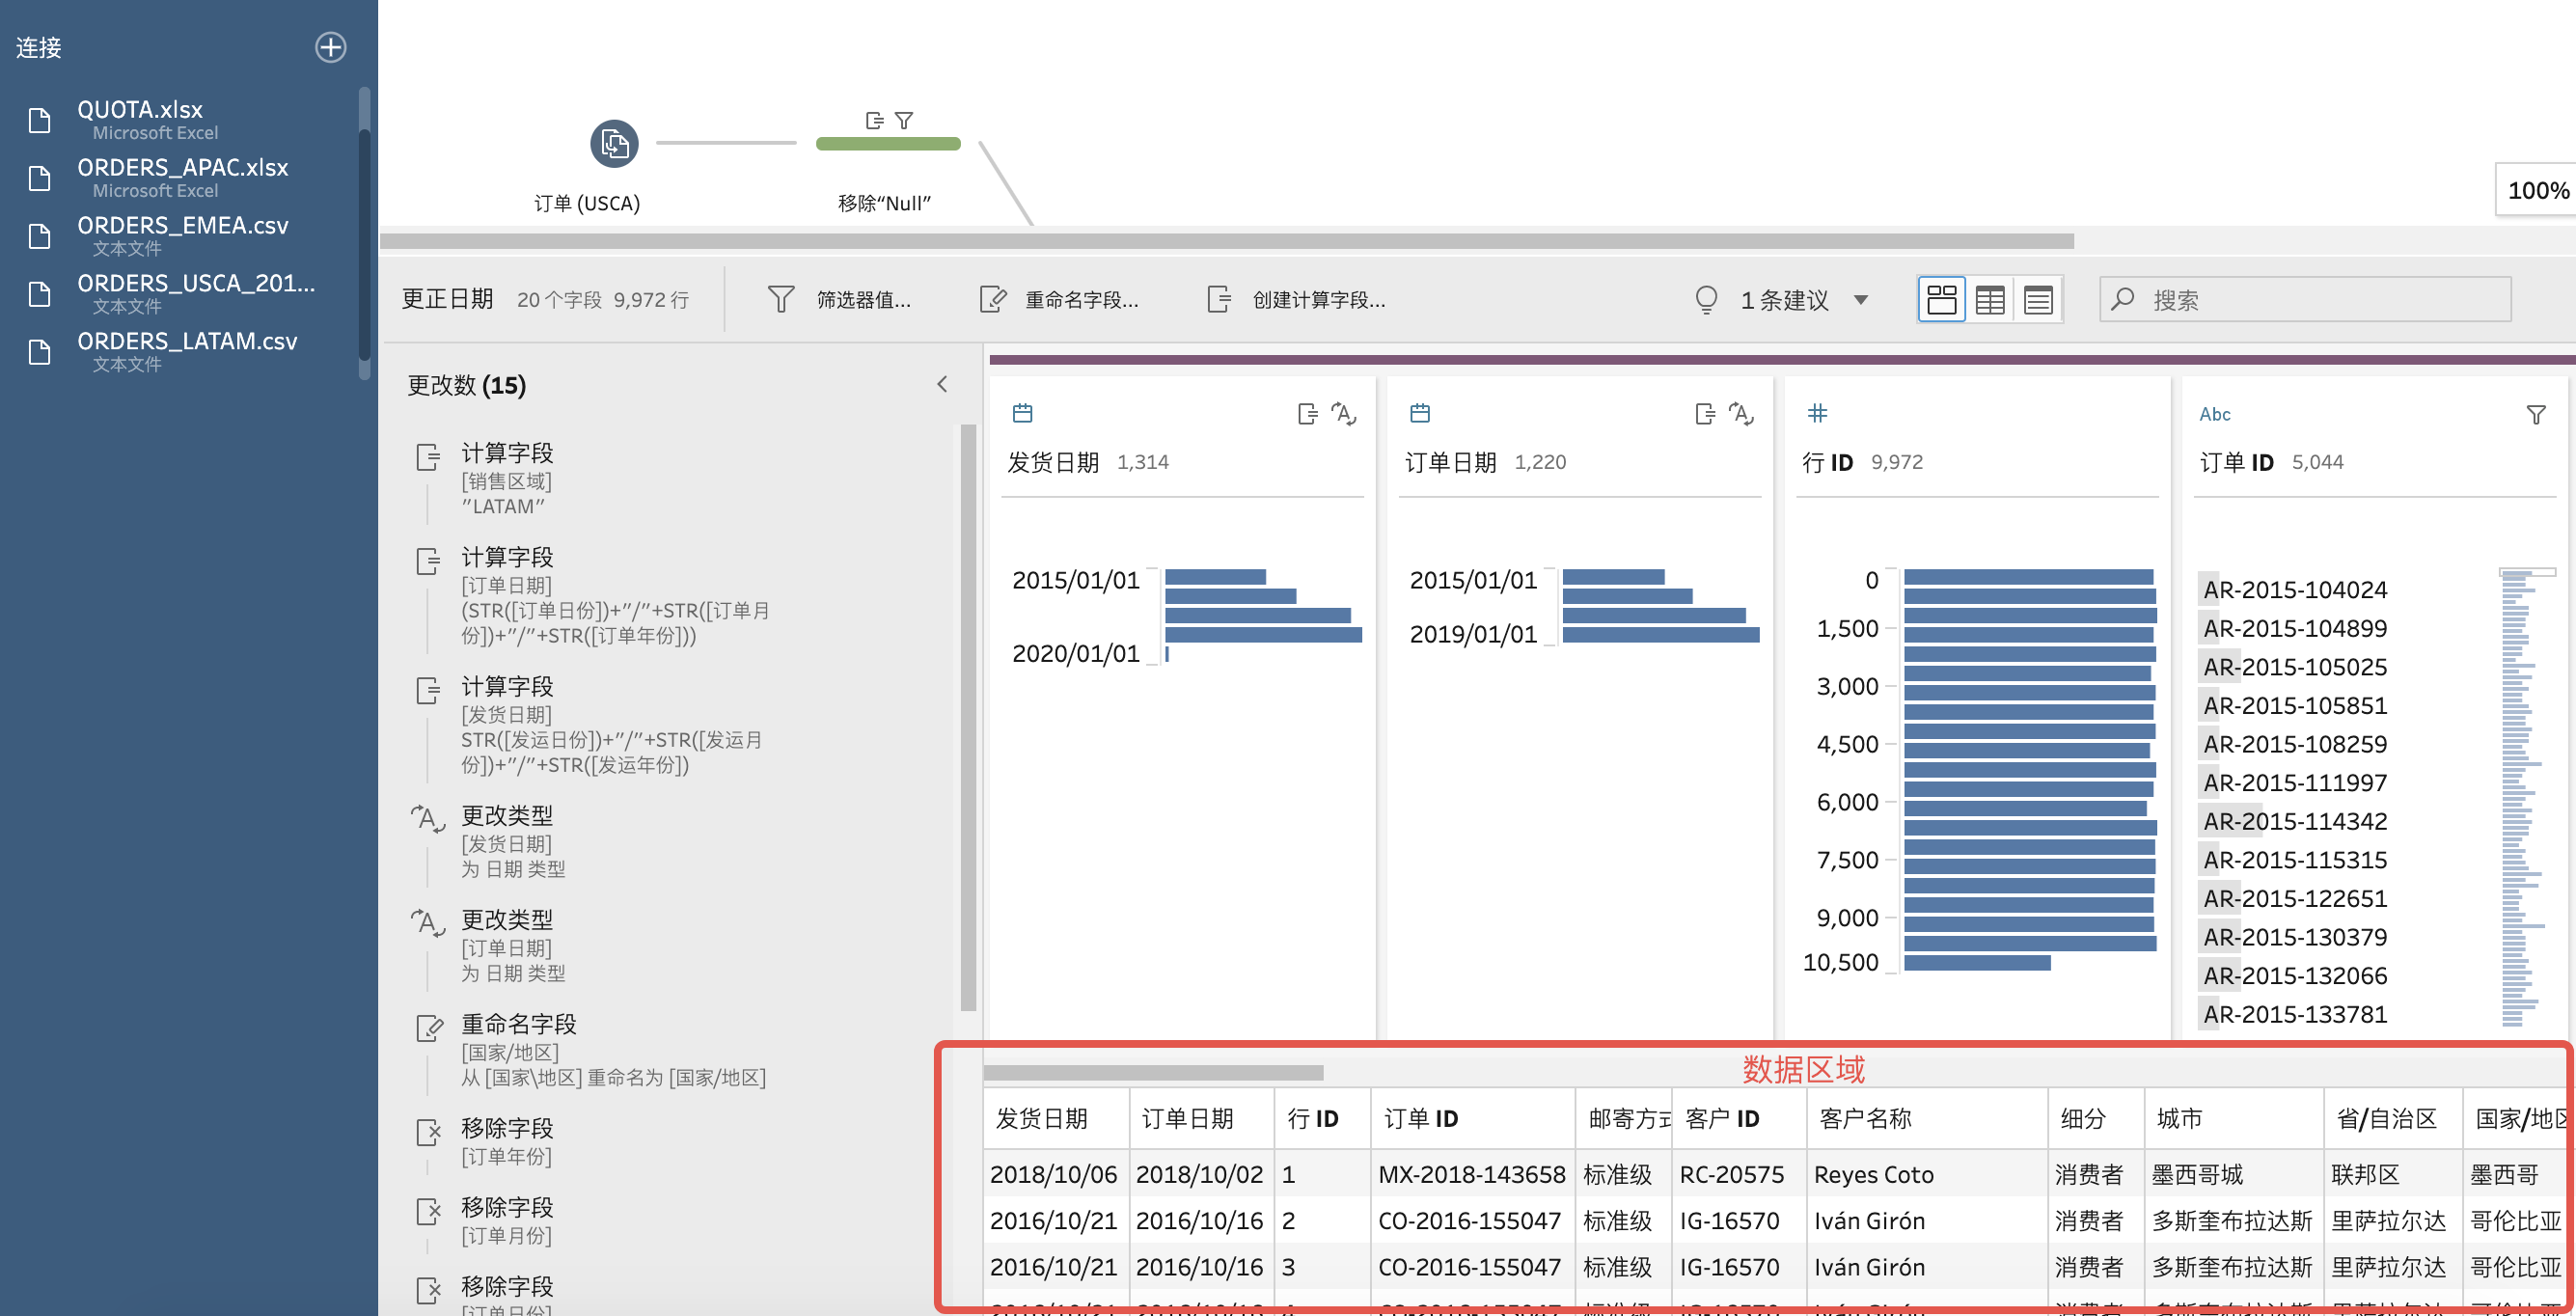Click date type icon on 订单日期 card
Viewport: 2576px width, 1316px height.
[x=1420, y=413]
